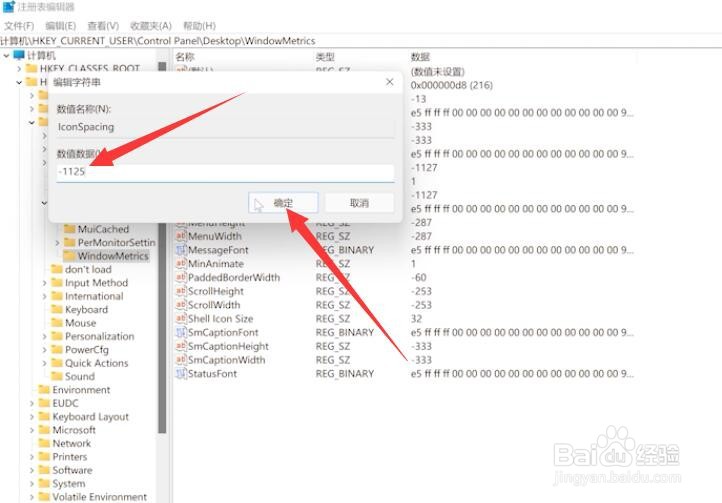Expand the International folder
The image size is (722, 503).
click(45, 296)
